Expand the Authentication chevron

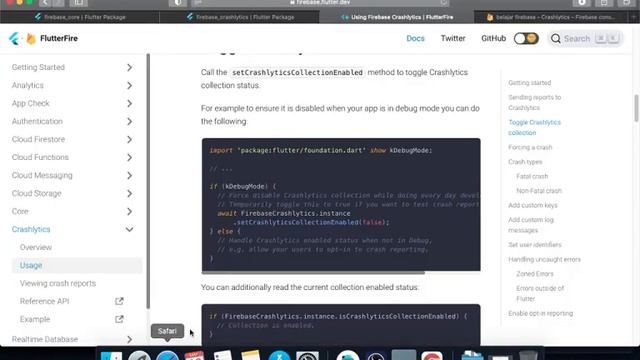[129, 121]
